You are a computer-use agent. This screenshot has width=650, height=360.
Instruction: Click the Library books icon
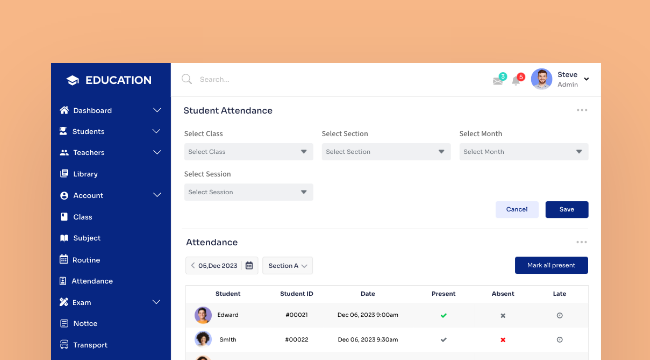point(64,173)
